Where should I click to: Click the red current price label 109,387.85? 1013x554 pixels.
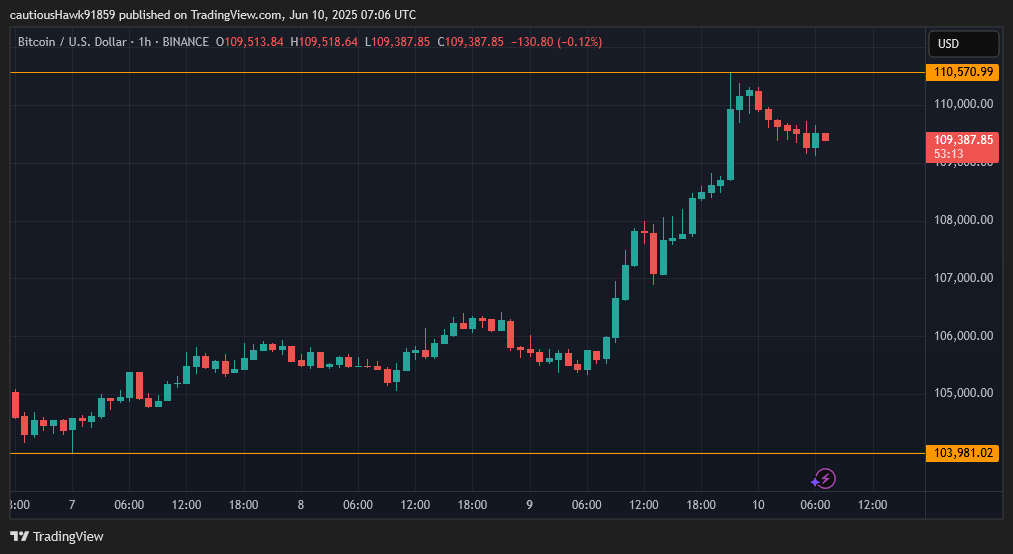point(963,140)
